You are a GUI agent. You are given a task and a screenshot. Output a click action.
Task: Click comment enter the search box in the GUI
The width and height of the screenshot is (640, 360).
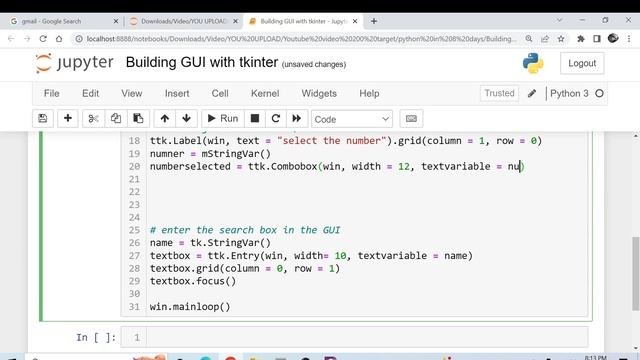click(245, 230)
